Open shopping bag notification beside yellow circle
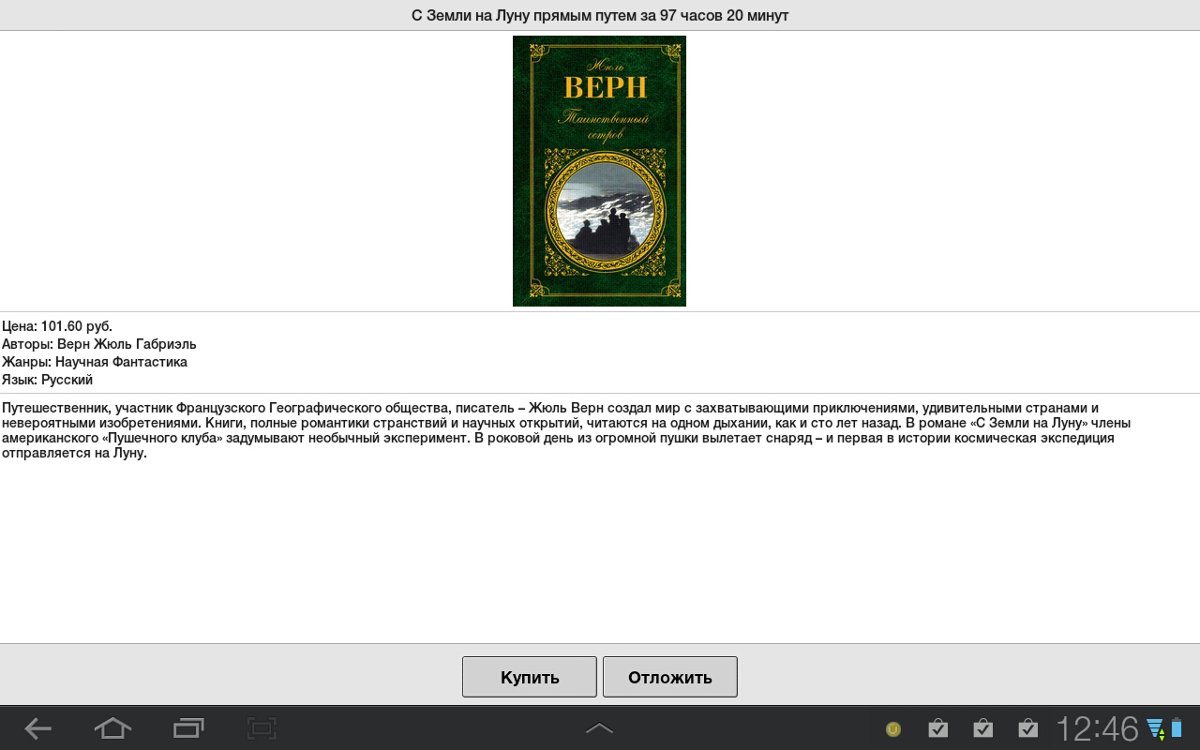1200x750 pixels. tap(938, 728)
